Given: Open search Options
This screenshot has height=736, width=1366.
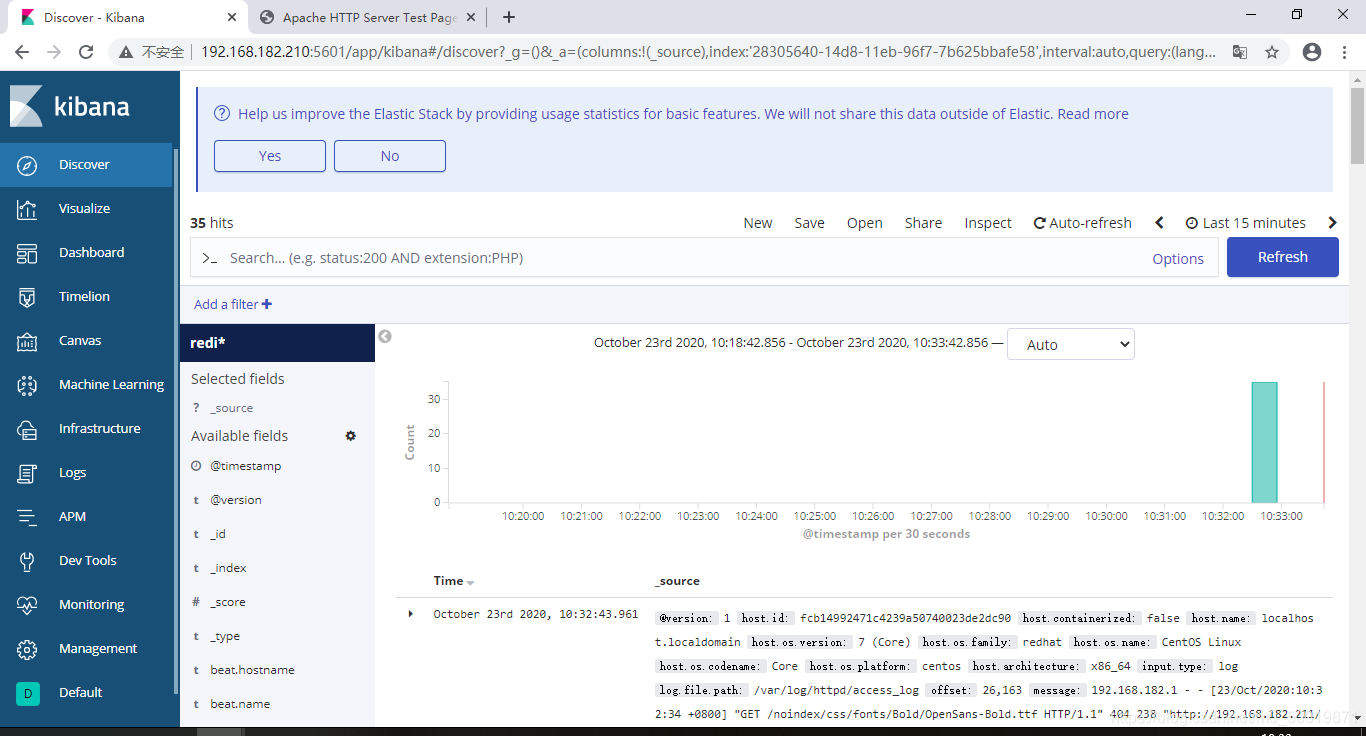Looking at the screenshot, I should (1178, 258).
